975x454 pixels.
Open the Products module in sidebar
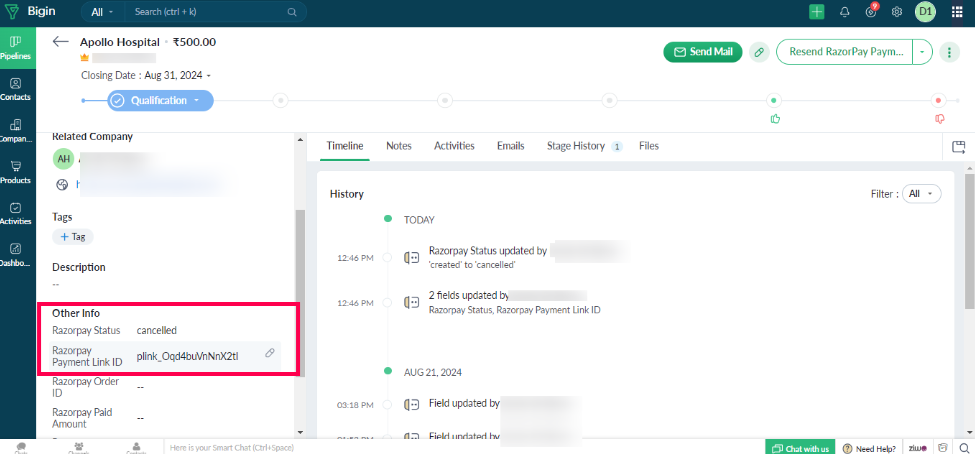pyautogui.click(x=17, y=172)
